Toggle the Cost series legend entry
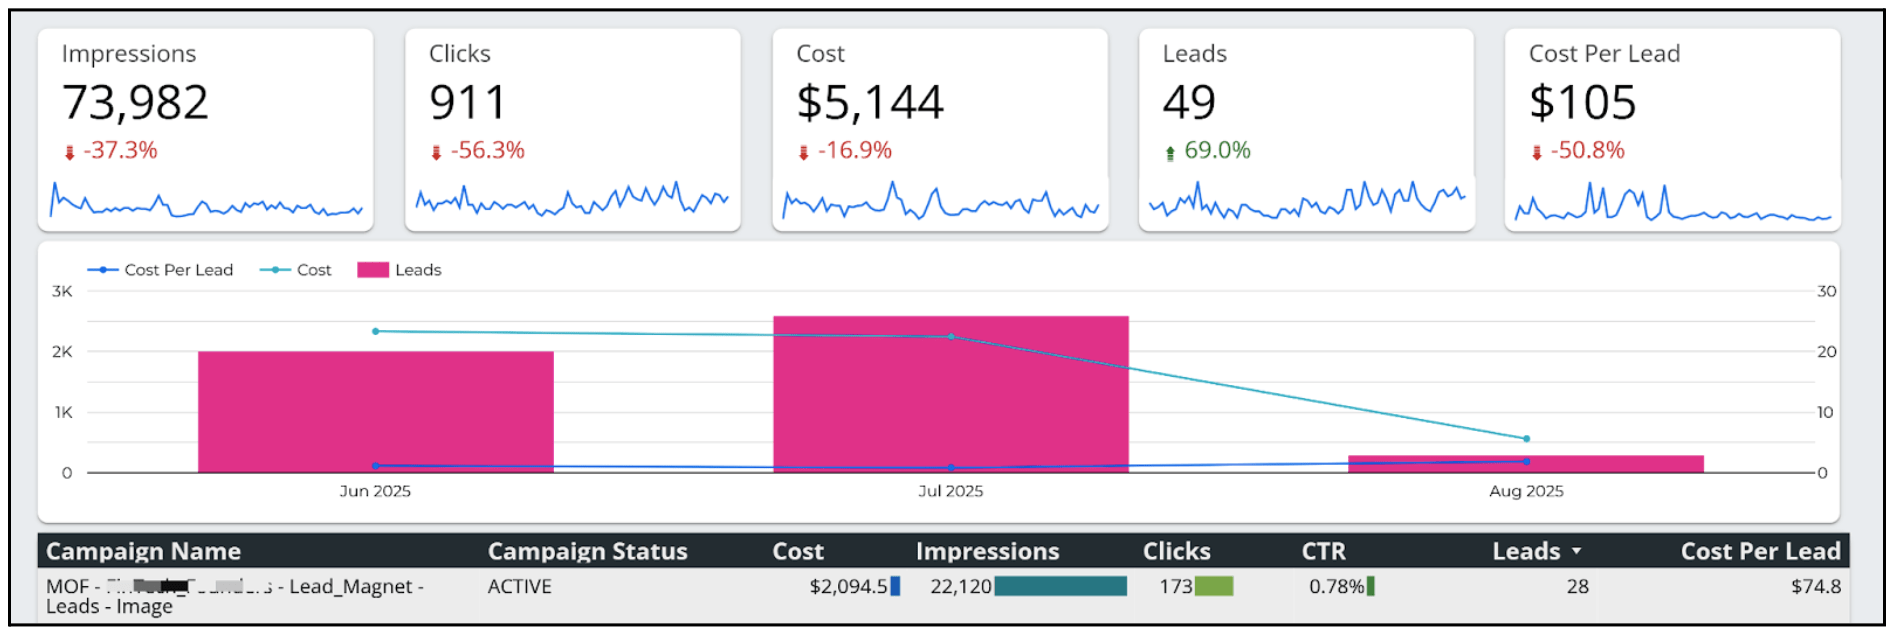The width and height of the screenshot is (1896, 640). pyautogui.click(x=296, y=270)
